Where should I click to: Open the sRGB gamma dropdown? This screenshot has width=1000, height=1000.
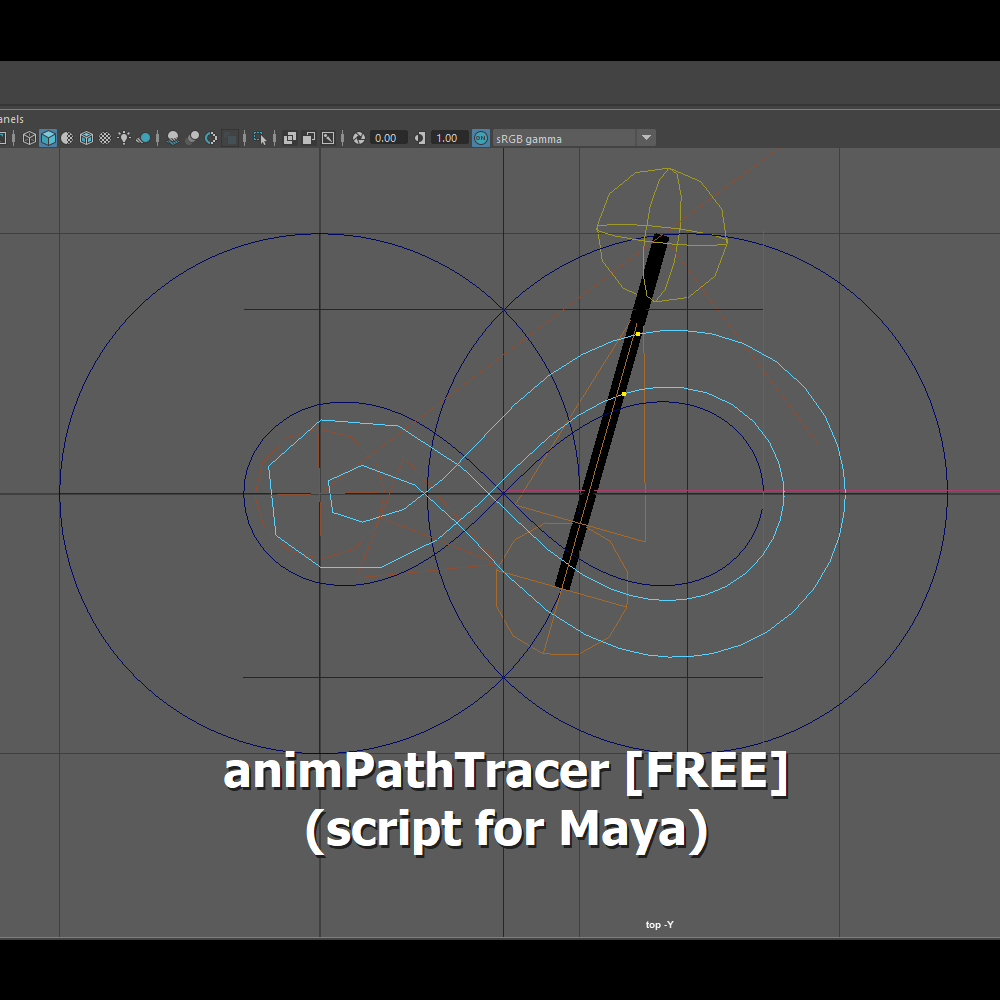[x=574, y=138]
